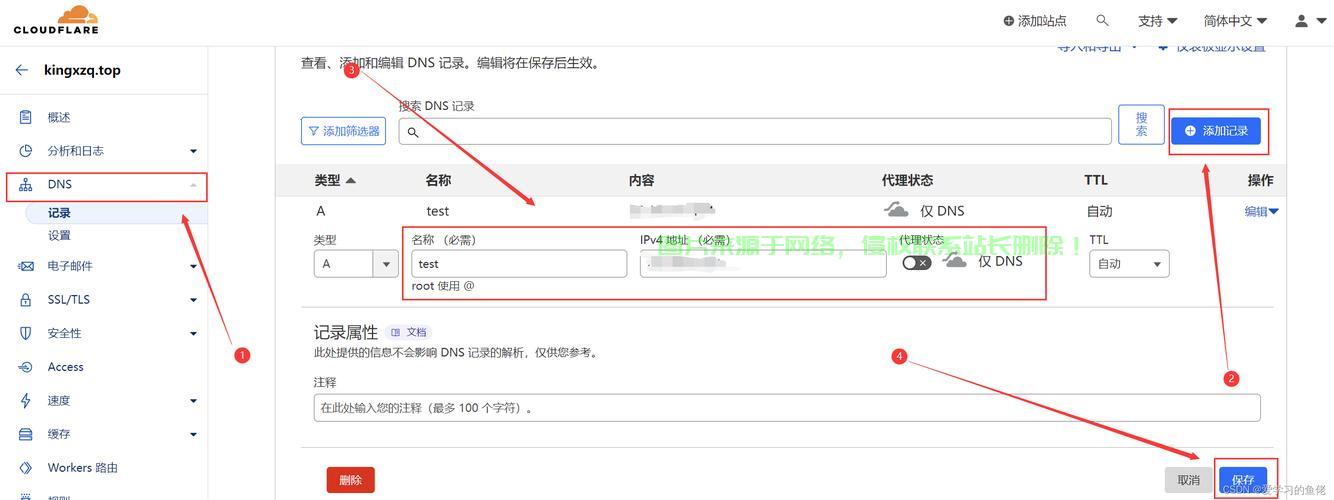Open the 简体中文 language dropdown
The image size is (1334, 500).
[x=1235, y=20]
